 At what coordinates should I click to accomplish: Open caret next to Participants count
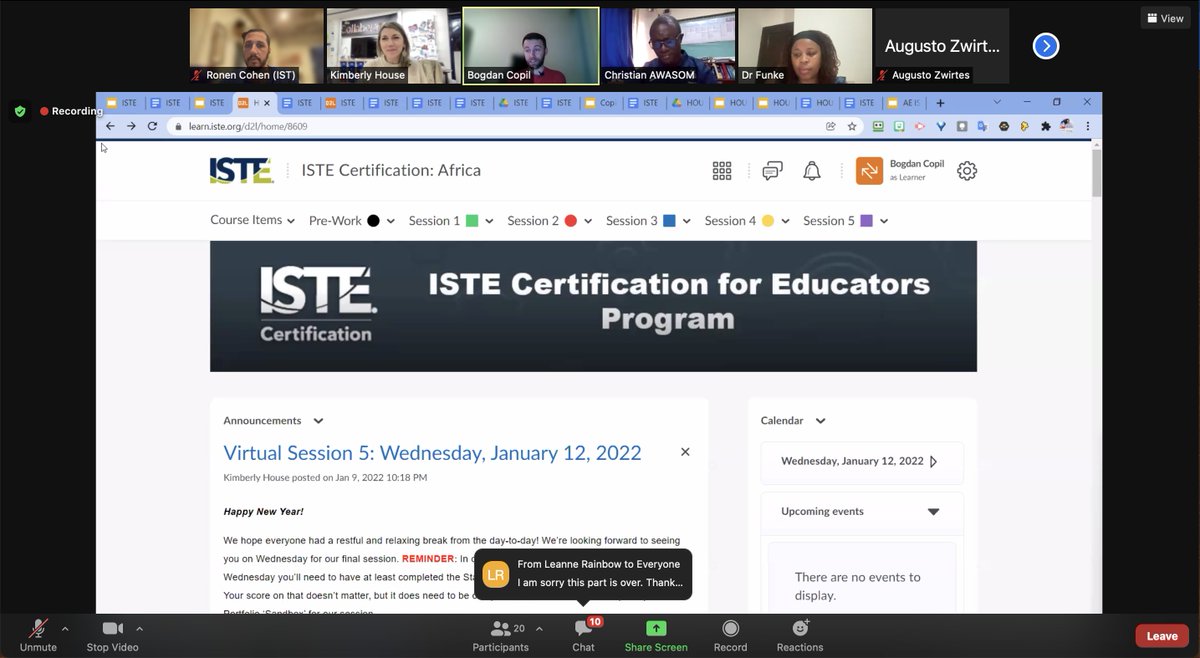coord(539,629)
